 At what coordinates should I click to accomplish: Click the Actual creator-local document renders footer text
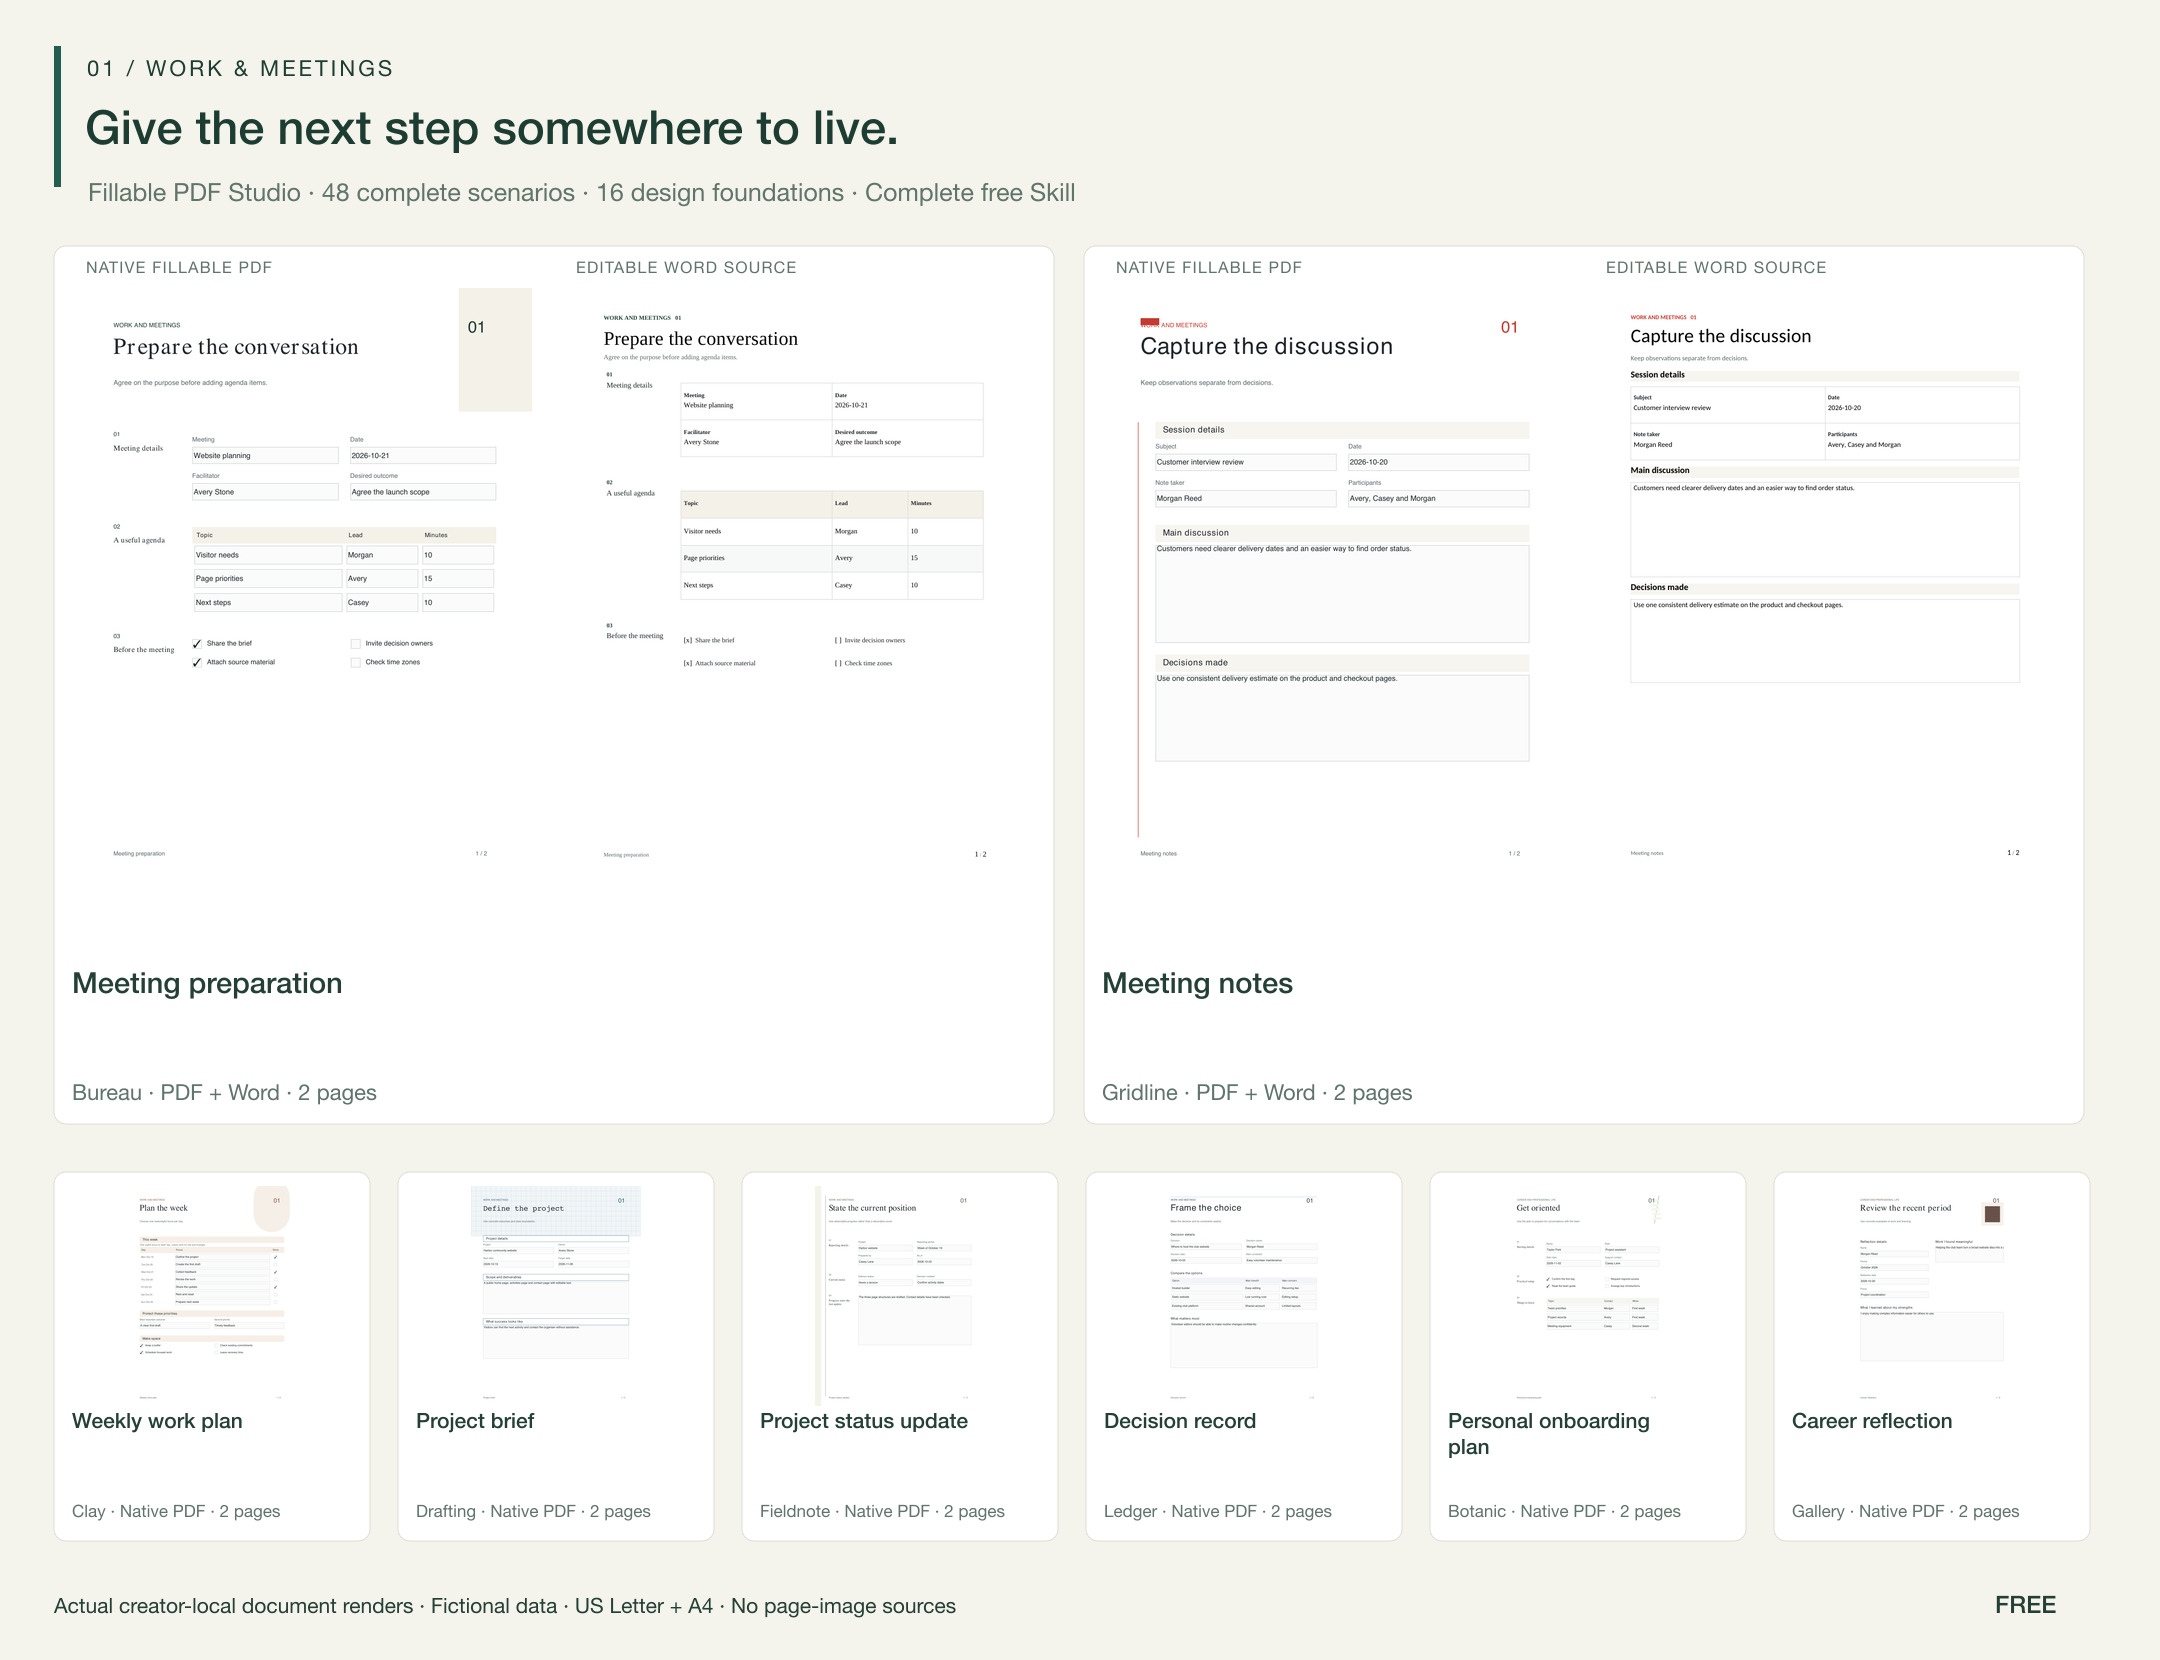point(505,1607)
